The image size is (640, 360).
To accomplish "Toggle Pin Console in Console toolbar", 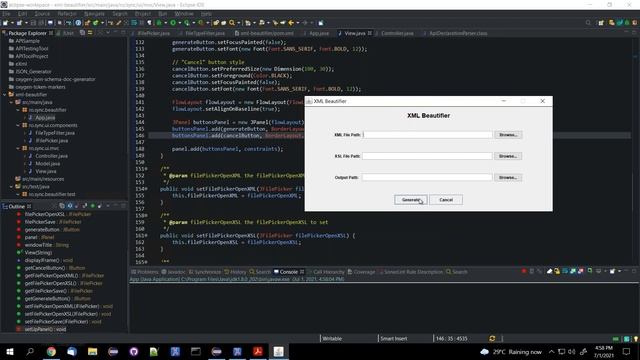I will click(590, 270).
